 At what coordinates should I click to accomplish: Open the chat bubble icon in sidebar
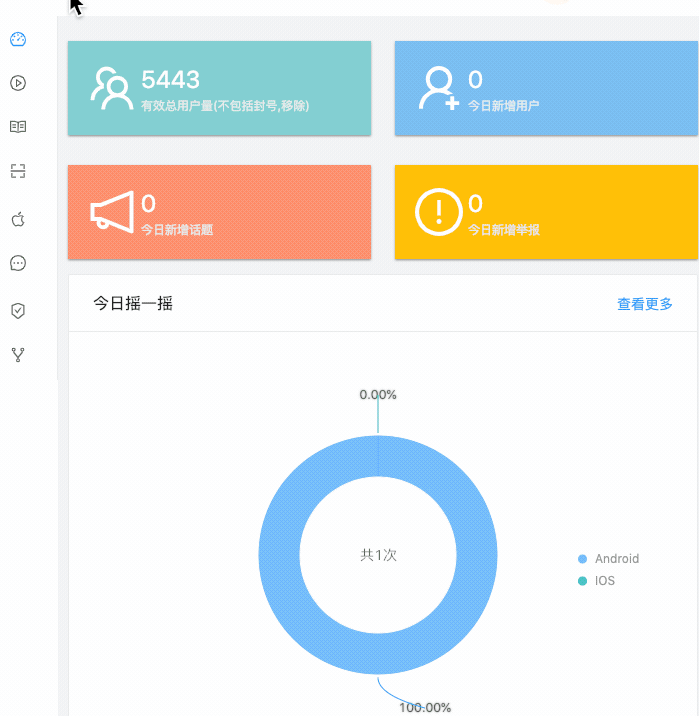(x=18, y=263)
